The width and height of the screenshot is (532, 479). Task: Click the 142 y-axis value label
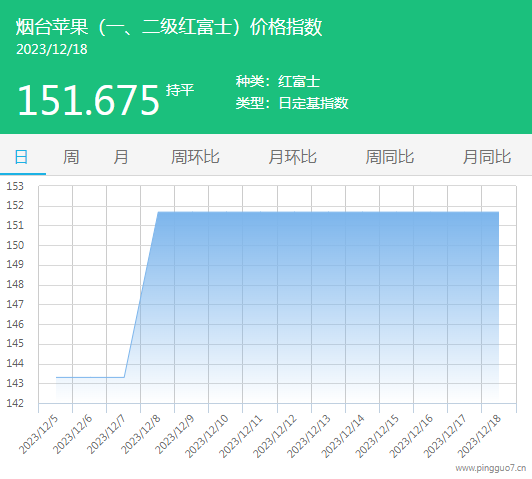coord(15,403)
